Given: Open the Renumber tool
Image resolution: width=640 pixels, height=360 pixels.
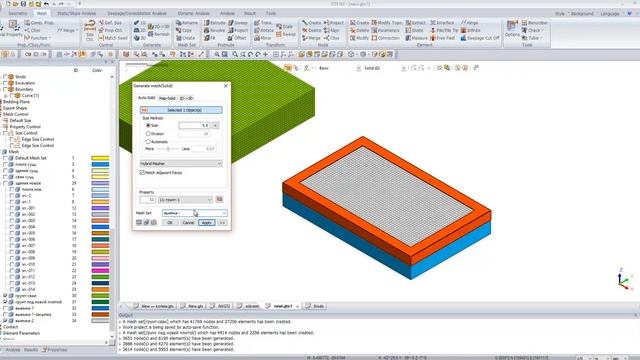Looking at the screenshot, I should 535,23.
